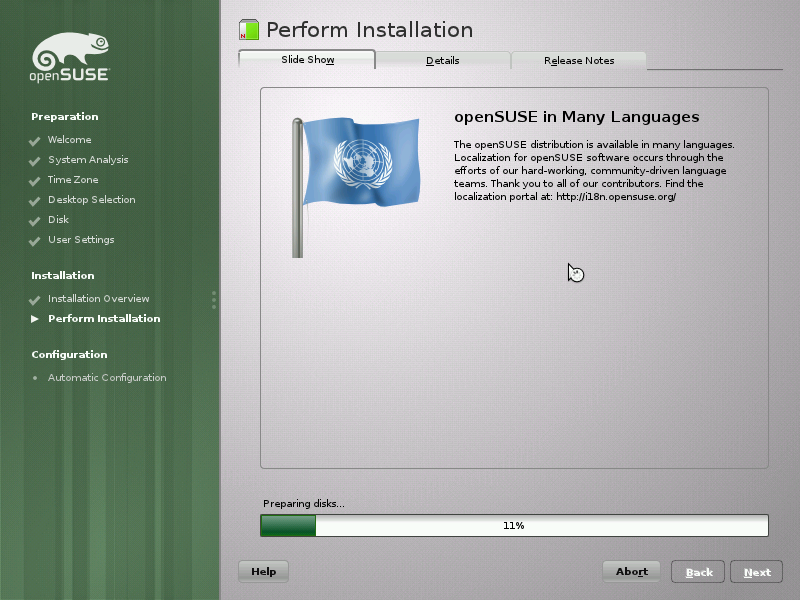800x600 pixels.
Task: Select the Slide Show tab
Action: (305, 59)
